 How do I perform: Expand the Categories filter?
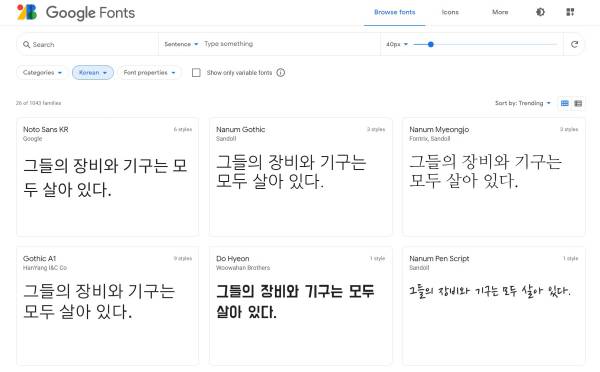pos(42,72)
